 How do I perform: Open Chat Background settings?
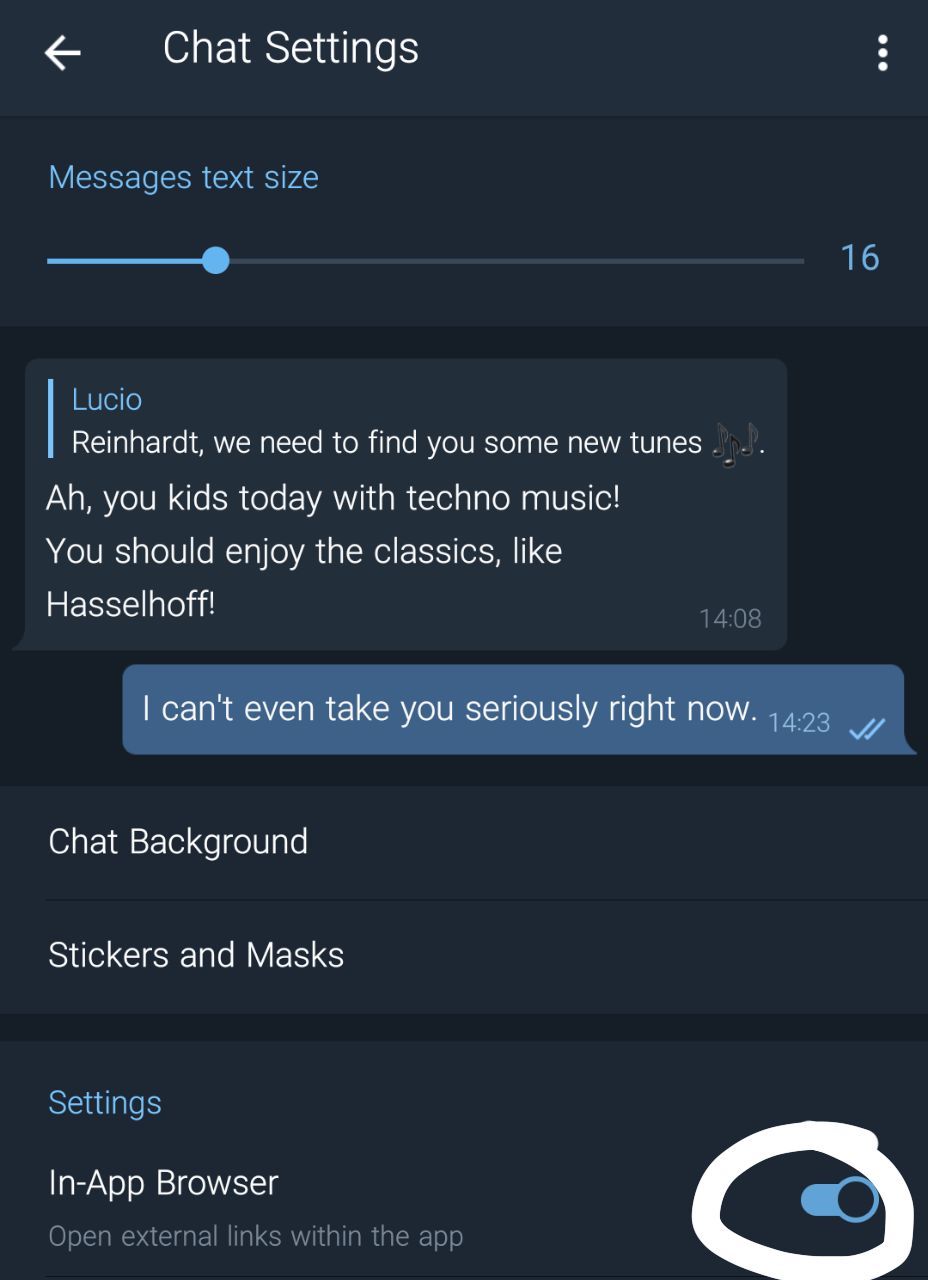pos(464,842)
